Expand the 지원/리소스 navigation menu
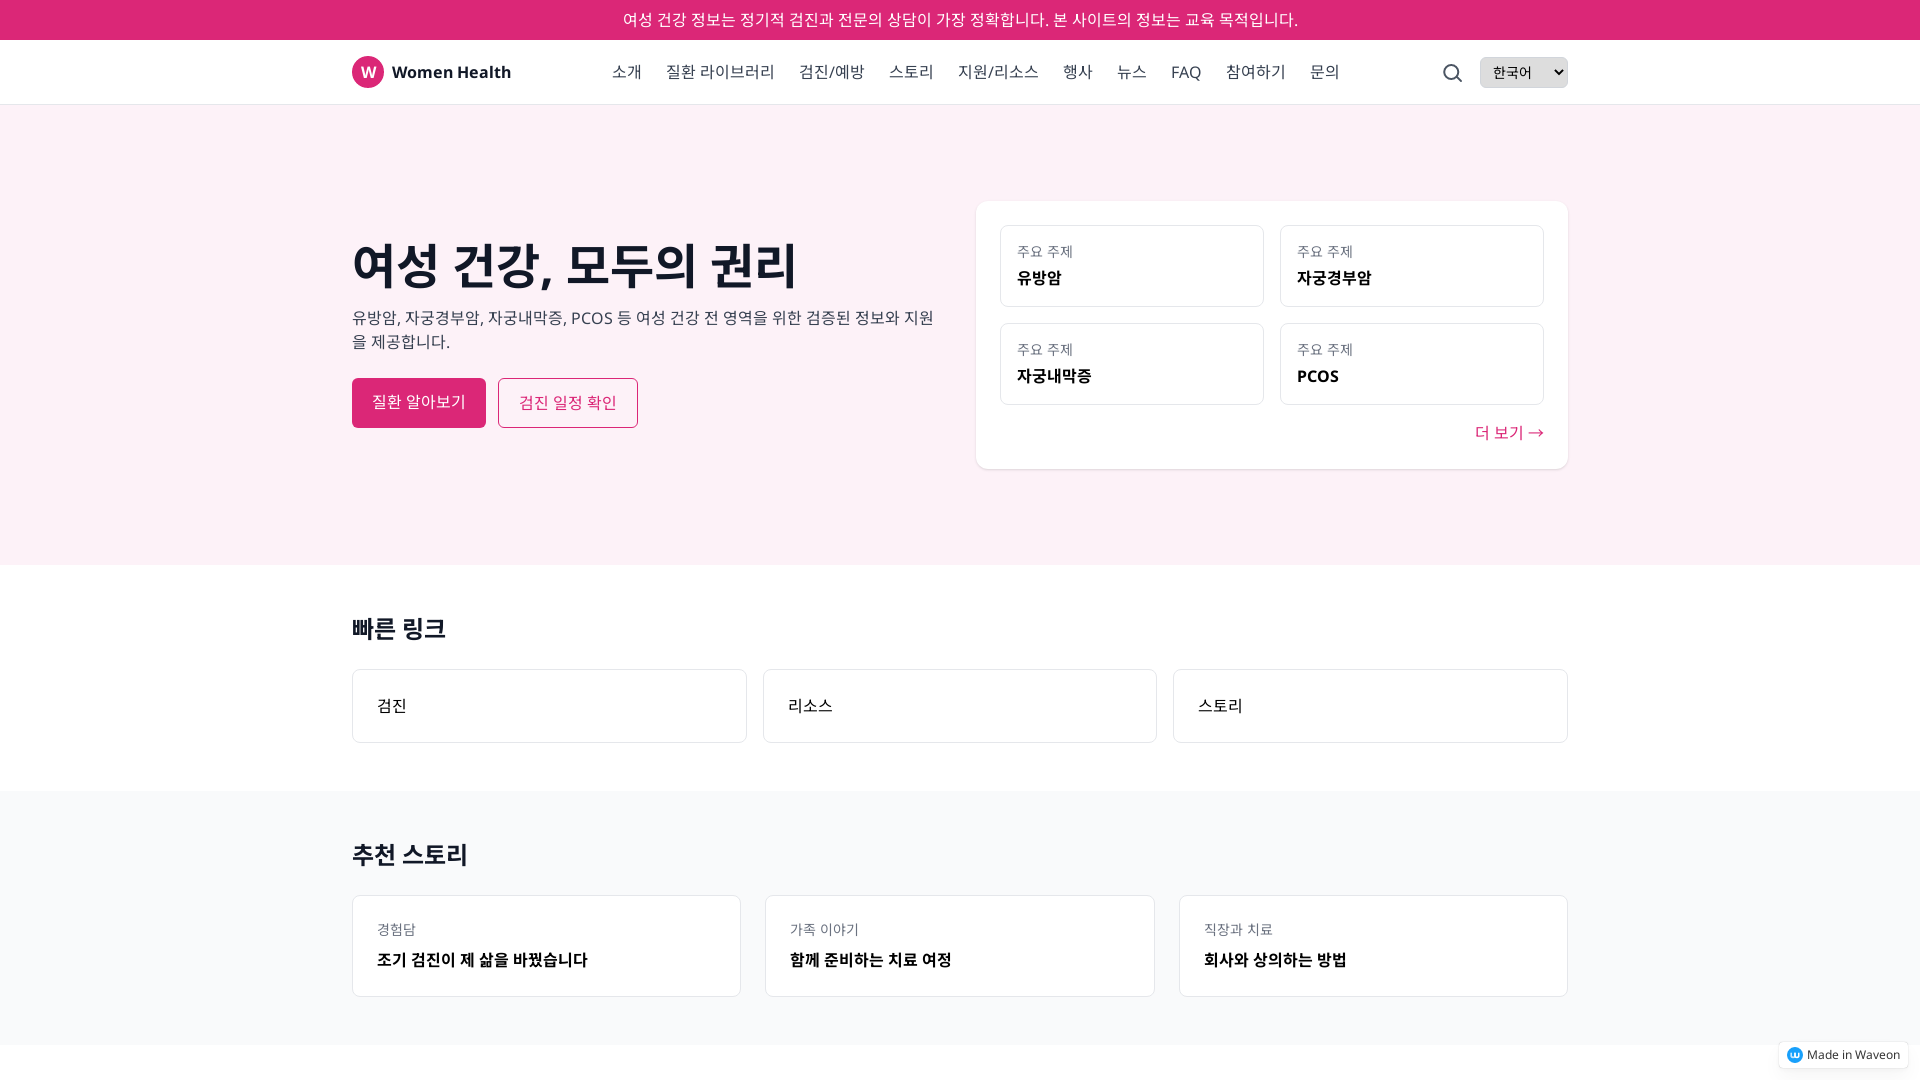 click(997, 72)
